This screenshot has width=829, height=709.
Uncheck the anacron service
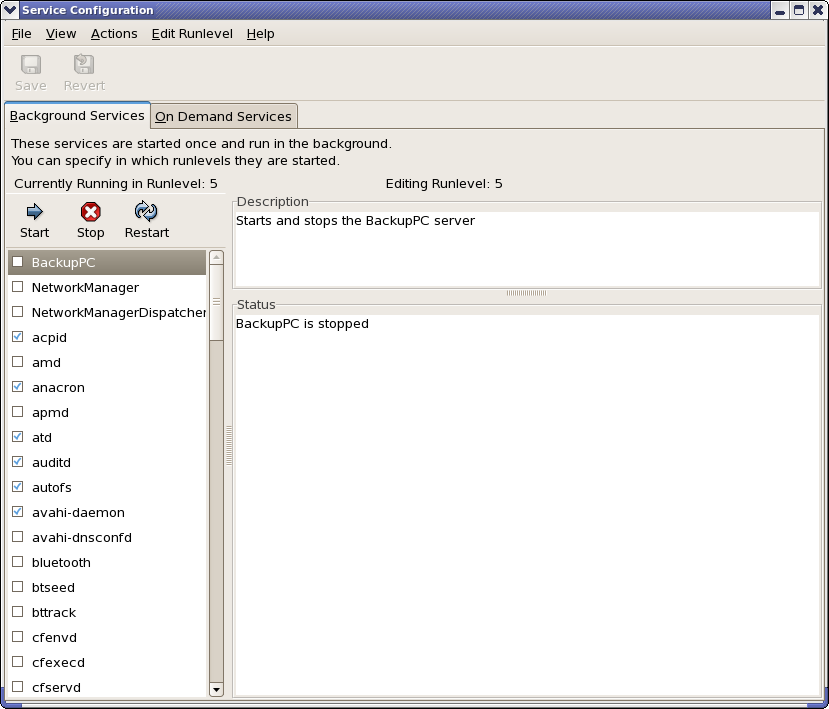tap(17, 386)
